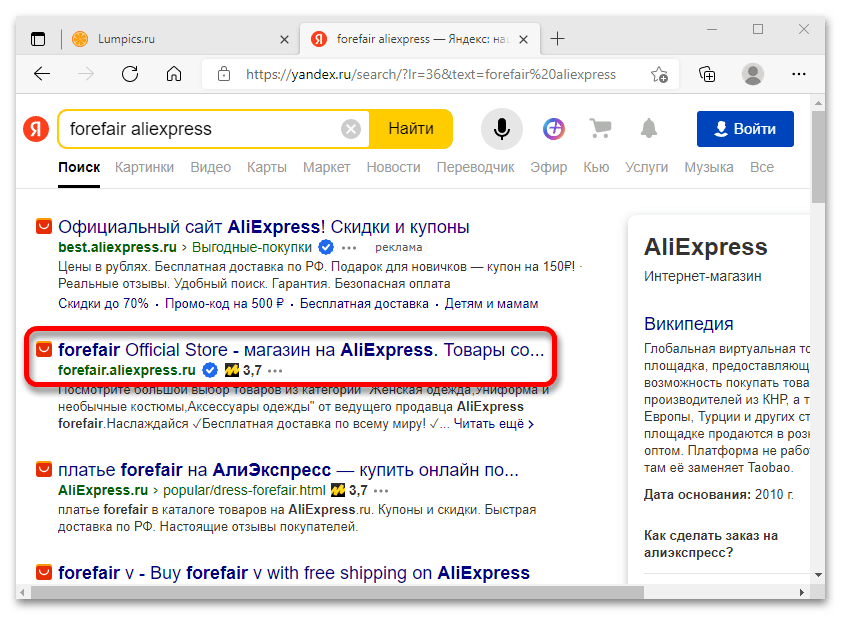Clear the search query with X icon
The image size is (841, 636).
click(351, 129)
